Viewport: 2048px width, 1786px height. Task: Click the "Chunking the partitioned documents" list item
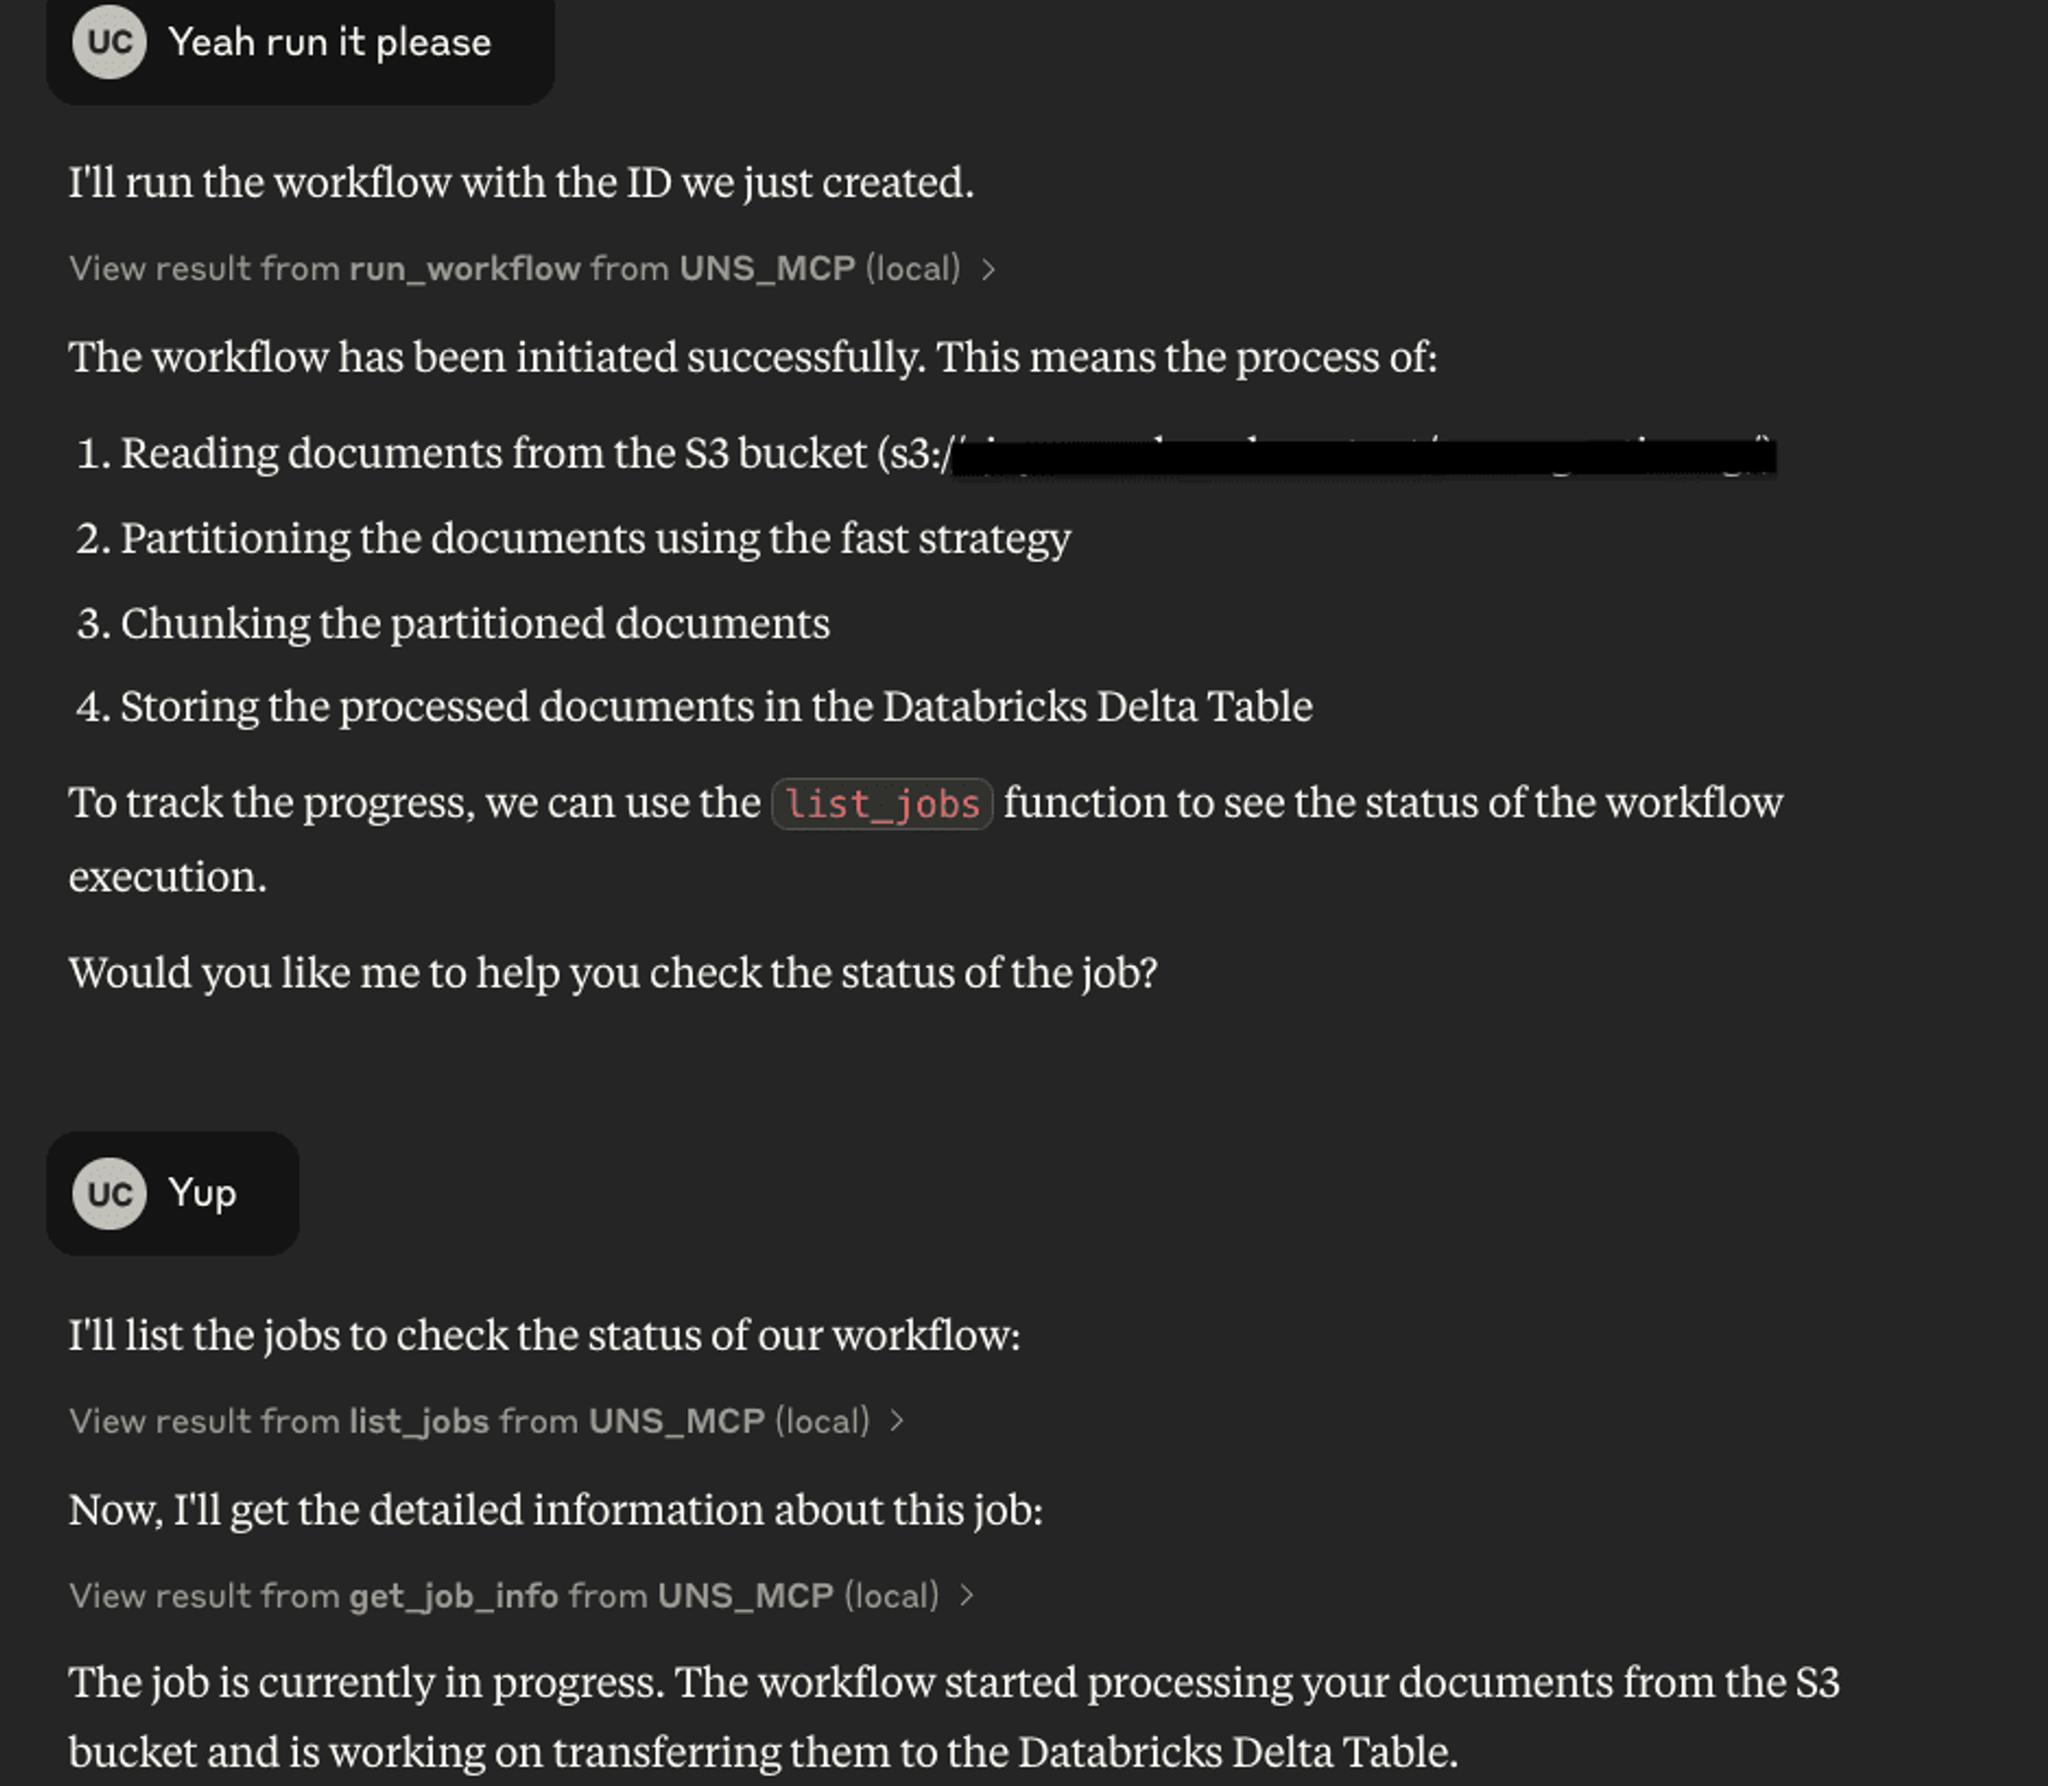pos(454,624)
